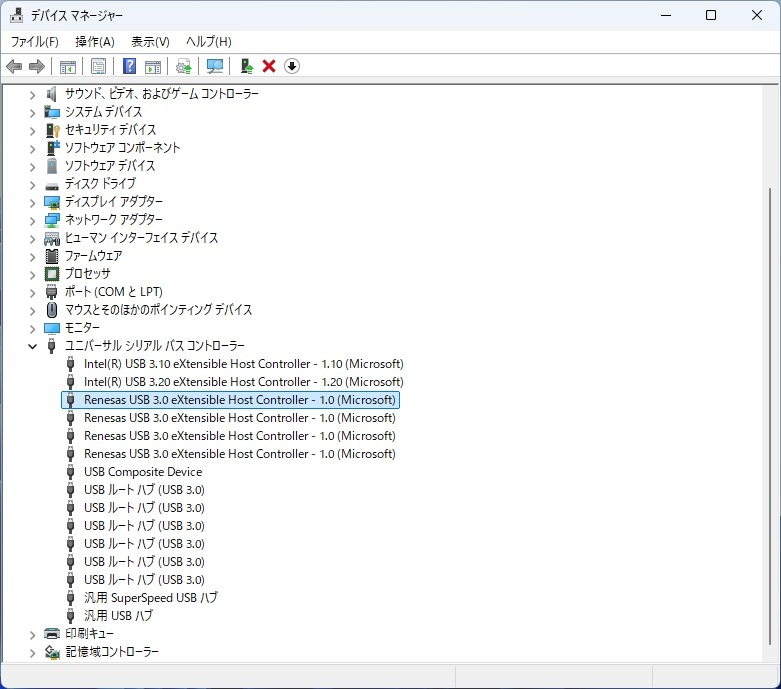Open the 表示(V) menu

[150, 41]
